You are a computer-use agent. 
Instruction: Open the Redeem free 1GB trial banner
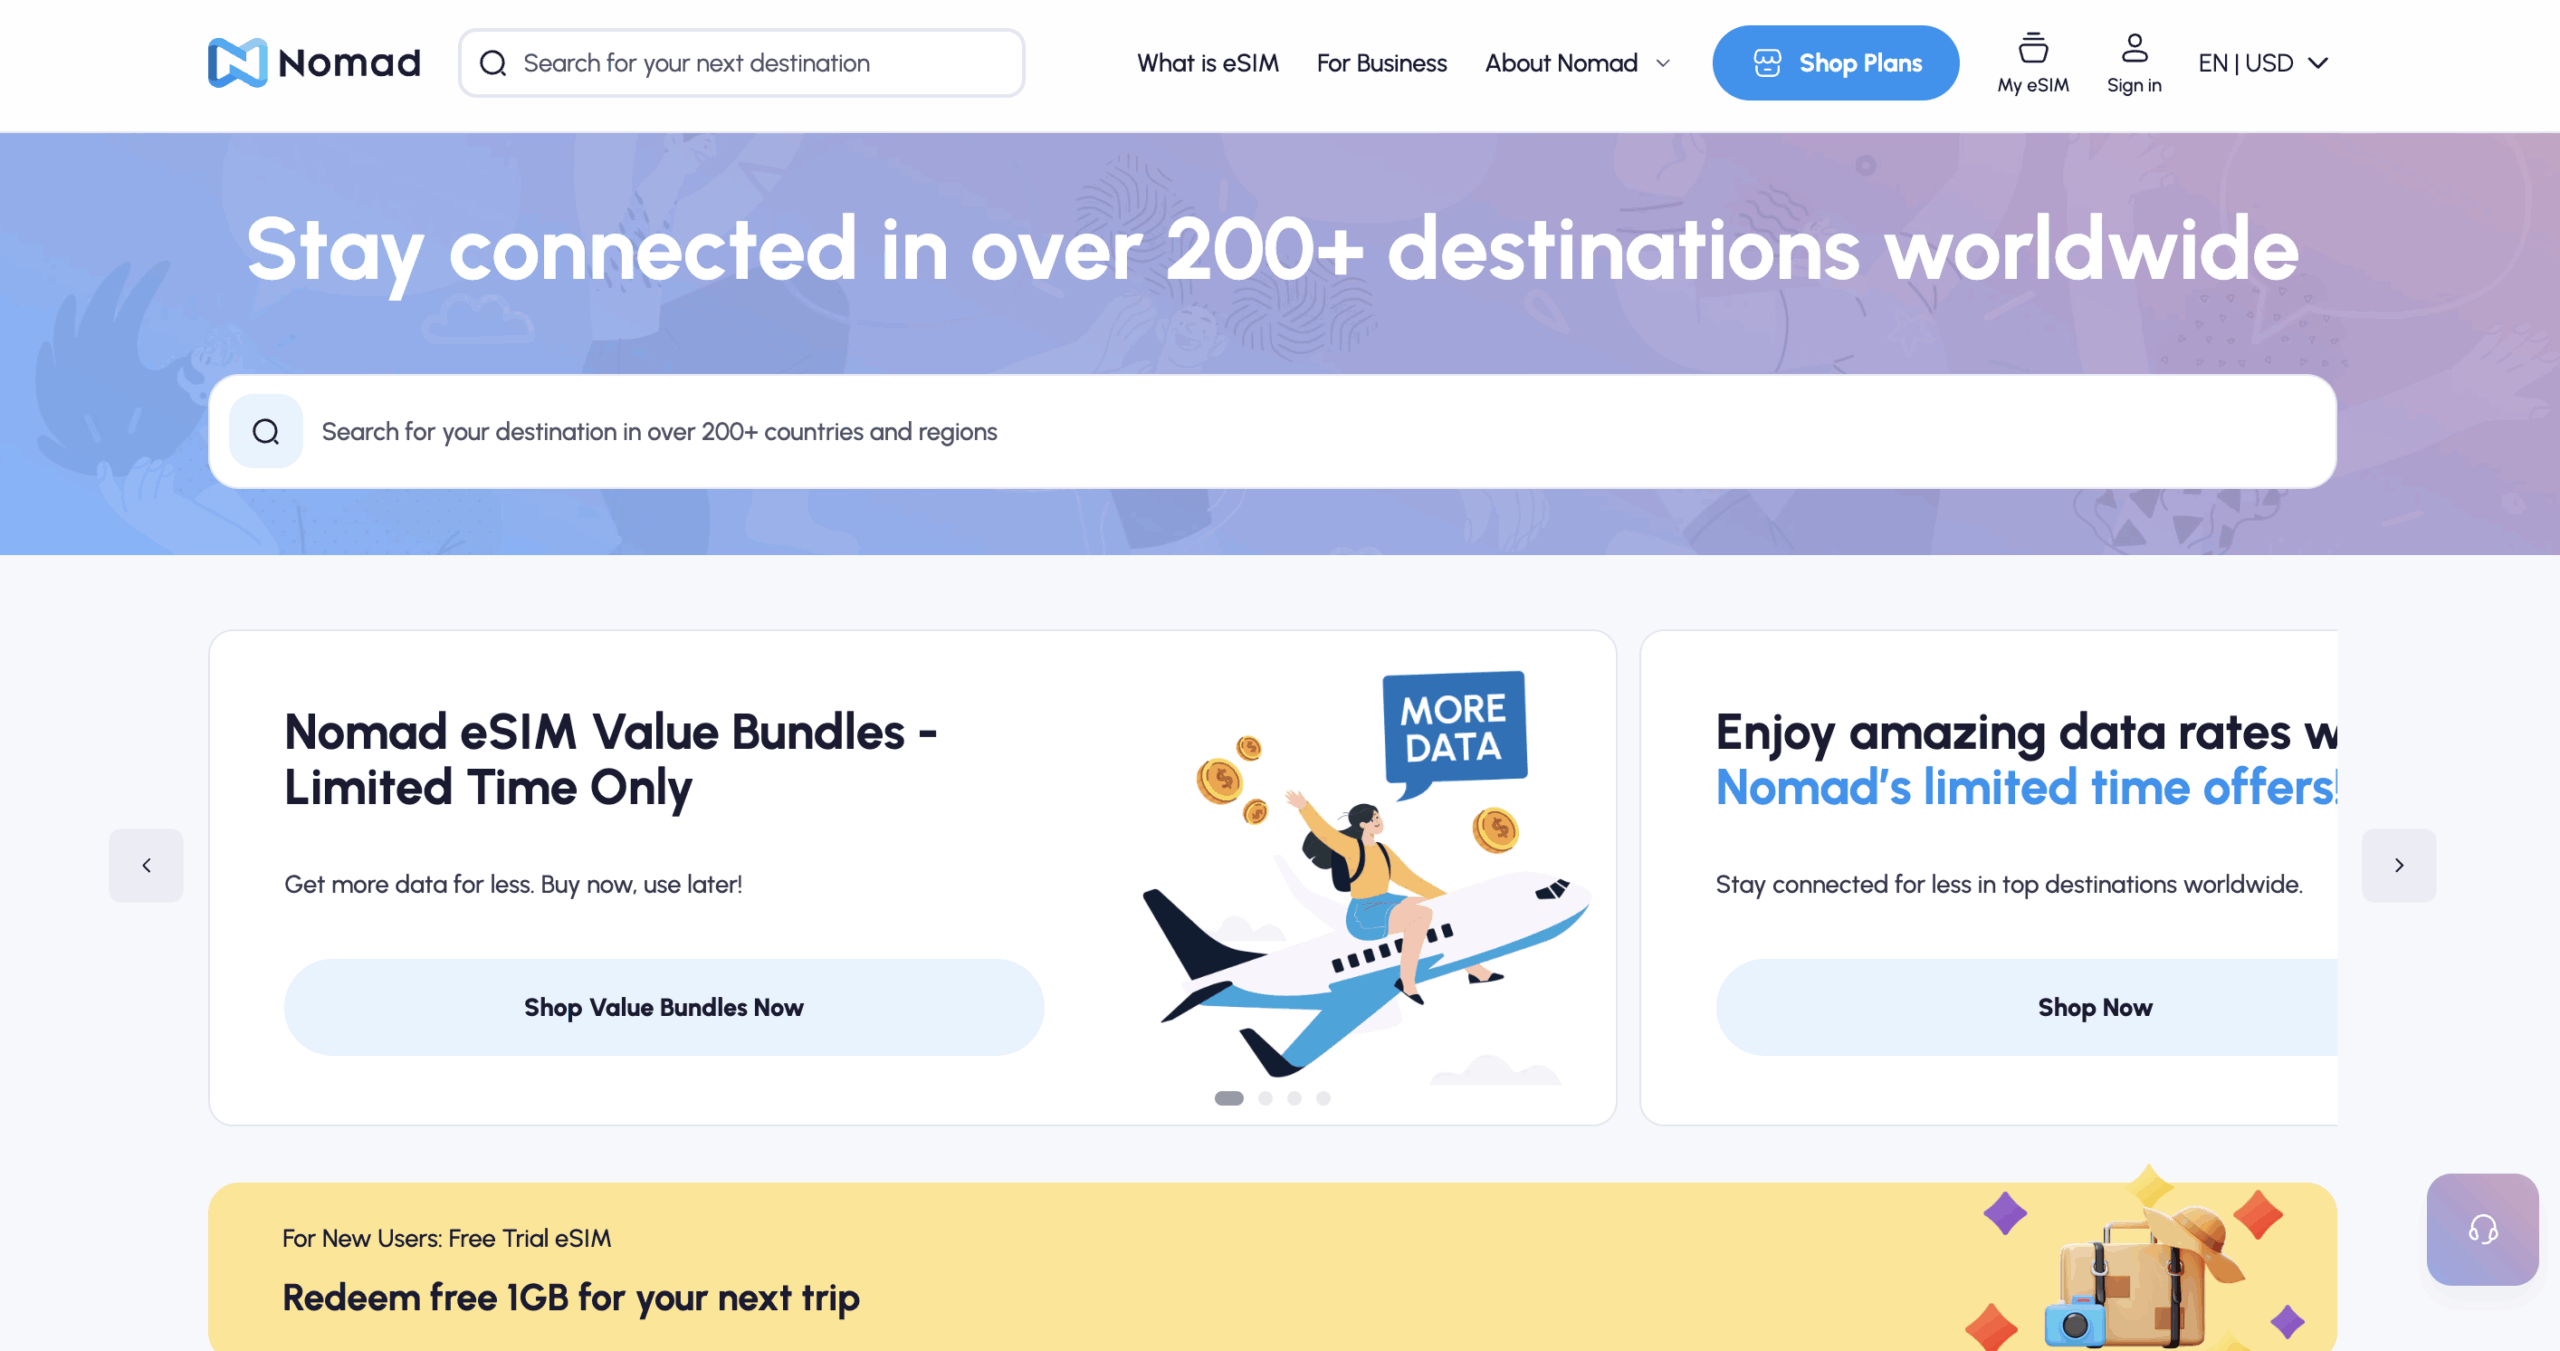pyautogui.click(x=570, y=1297)
